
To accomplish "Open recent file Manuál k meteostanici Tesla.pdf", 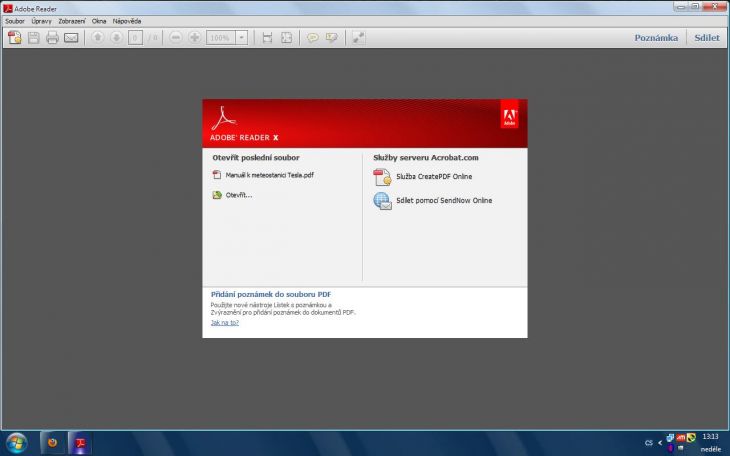I will 270,175.
